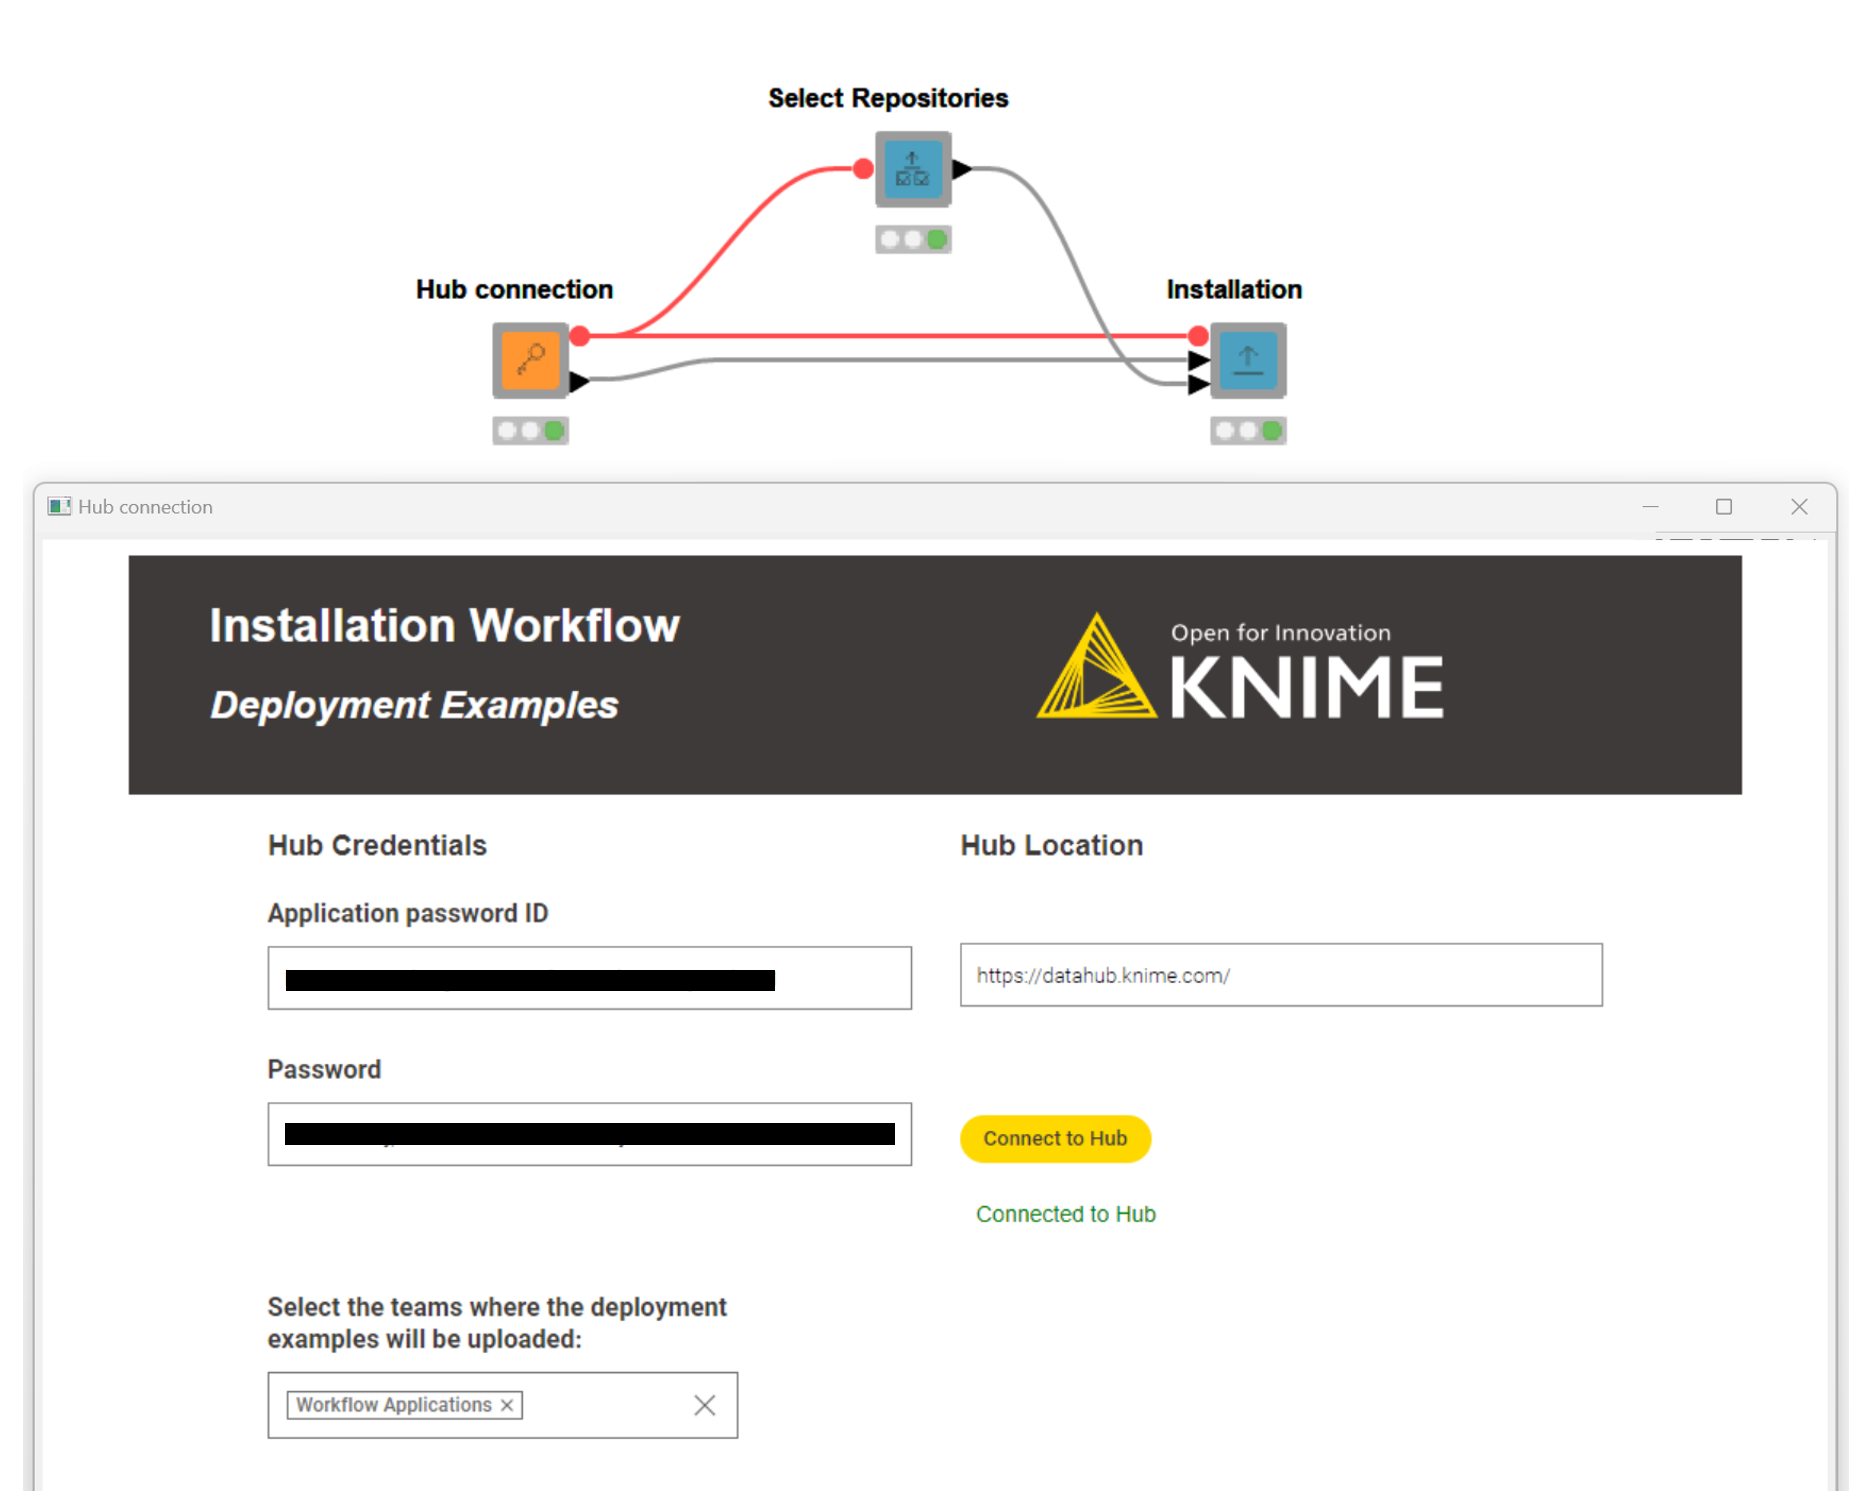Click the Hub Location URL field
This screenshot has height=1495, width=1870.
[x=1280, y=975]
